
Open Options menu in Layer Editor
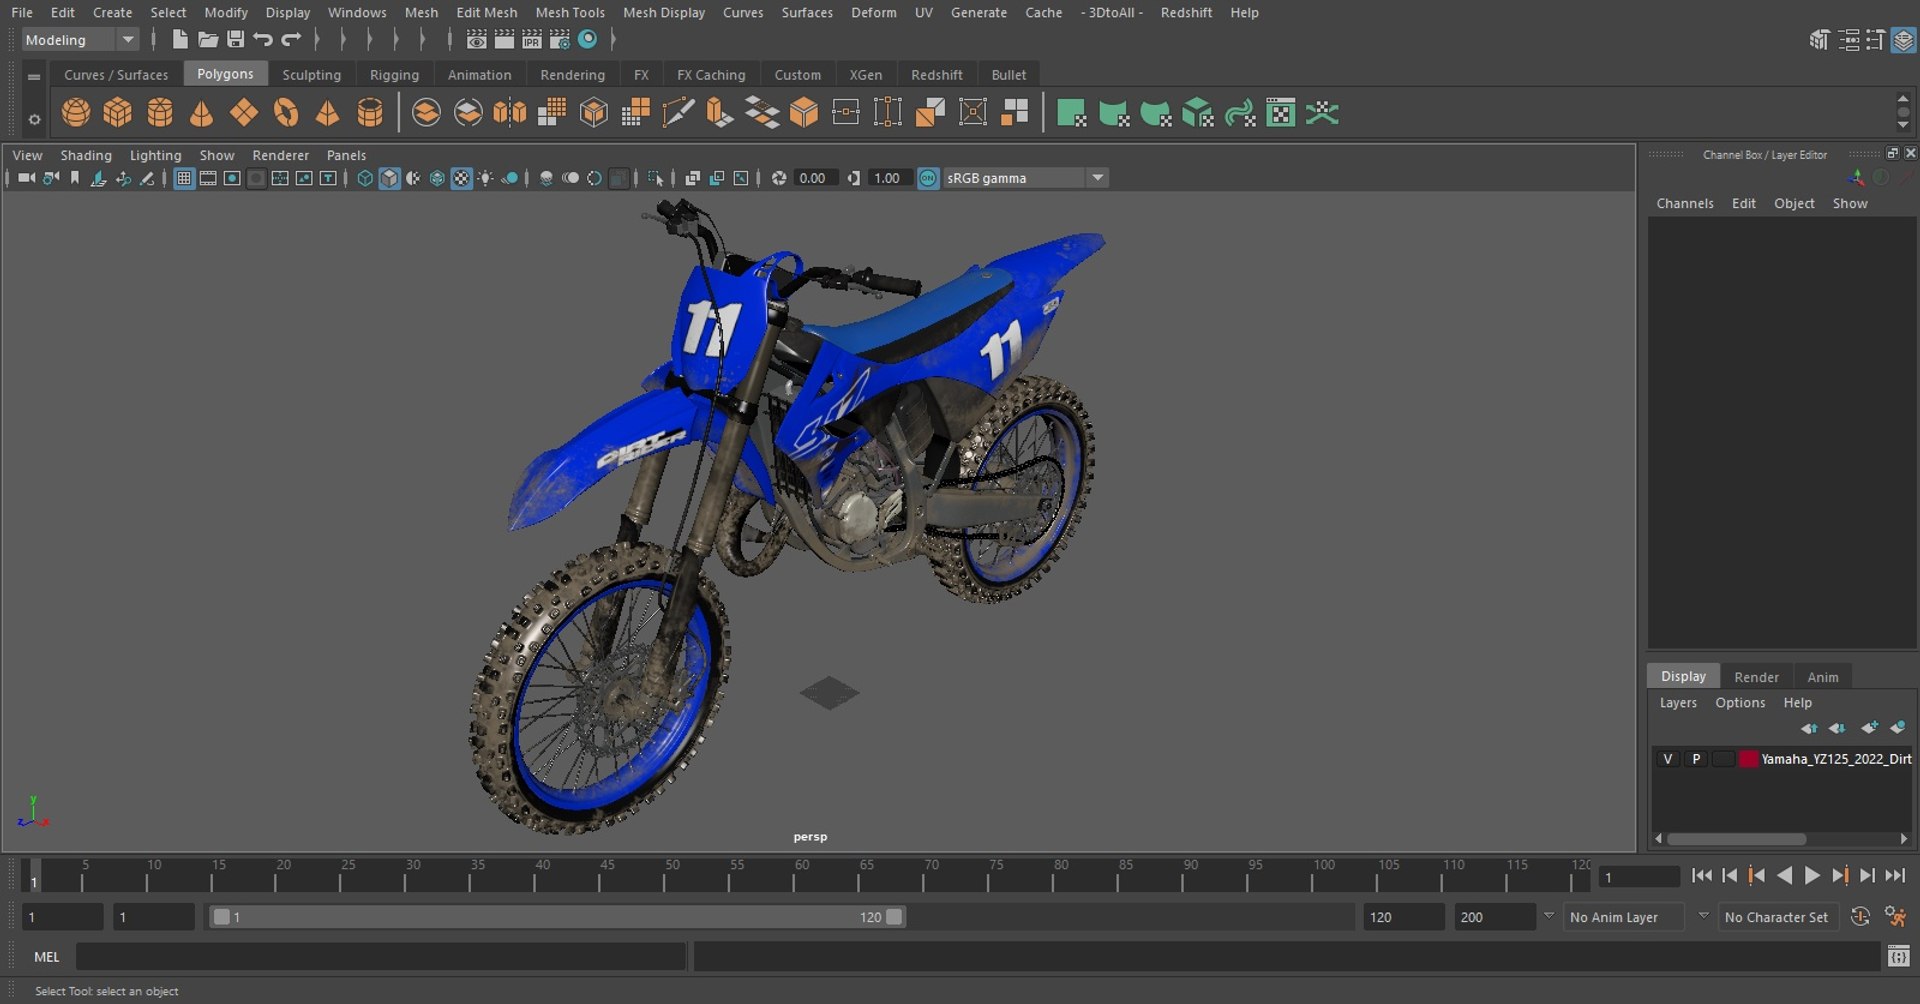click(1740, 703)
